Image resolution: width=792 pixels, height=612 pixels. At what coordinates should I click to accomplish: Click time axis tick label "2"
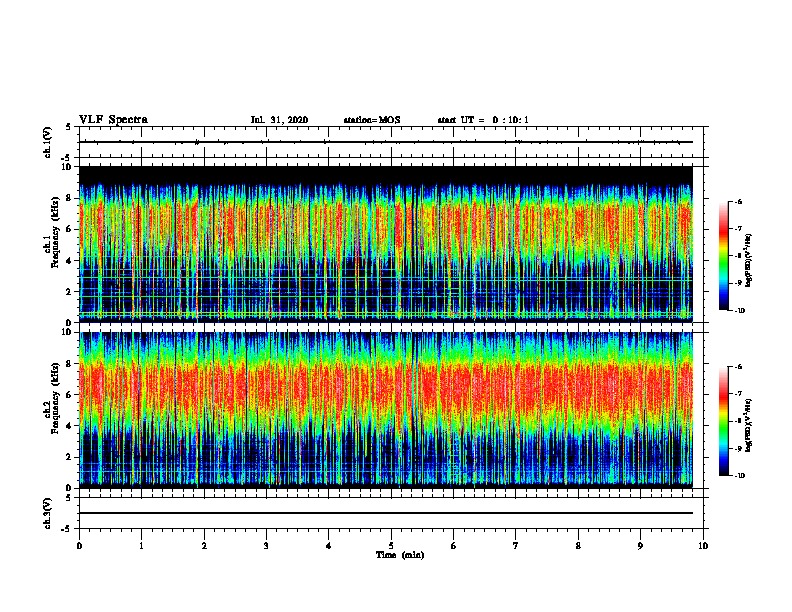pos(204,546)
